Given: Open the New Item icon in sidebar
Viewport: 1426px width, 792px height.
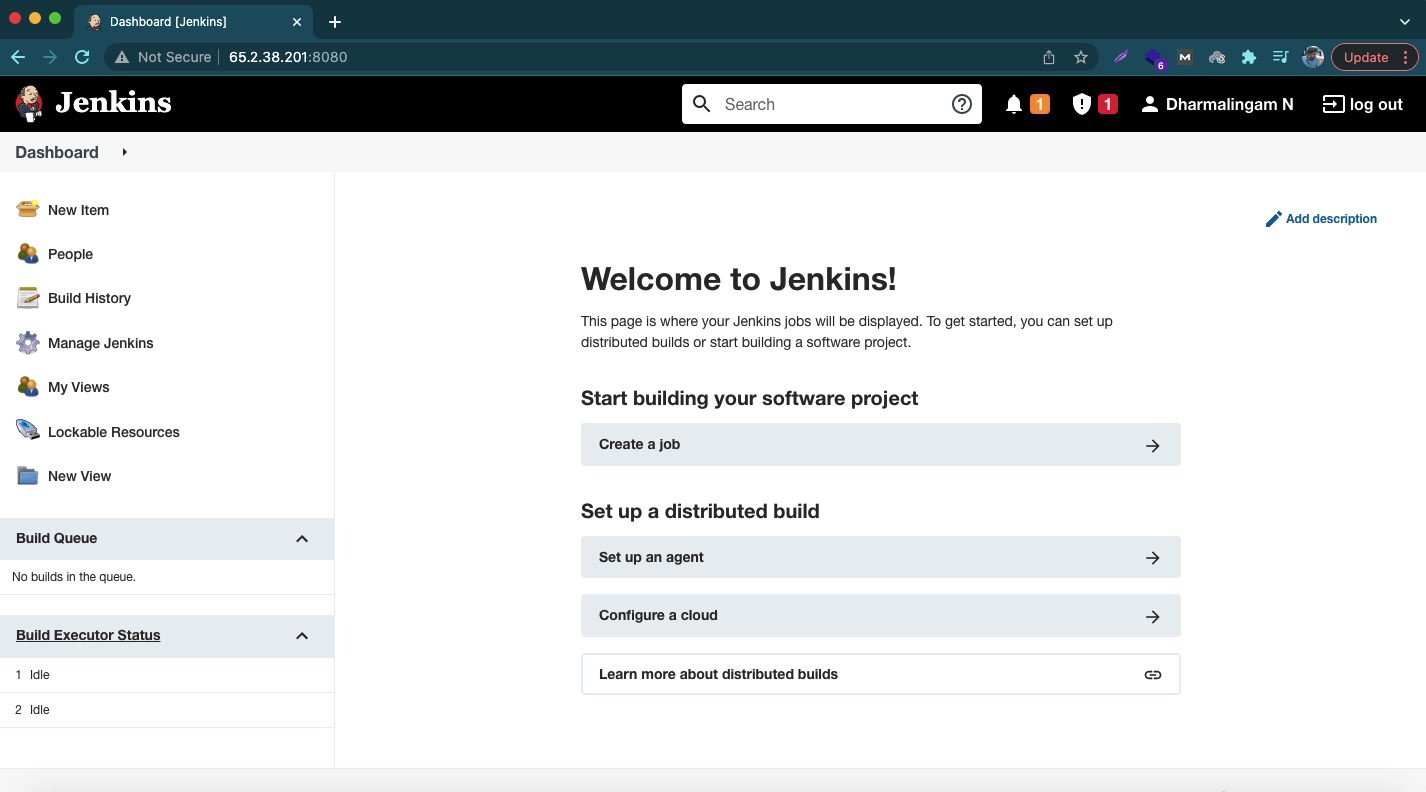Looking at the screenshot, I should click(28, 209).
